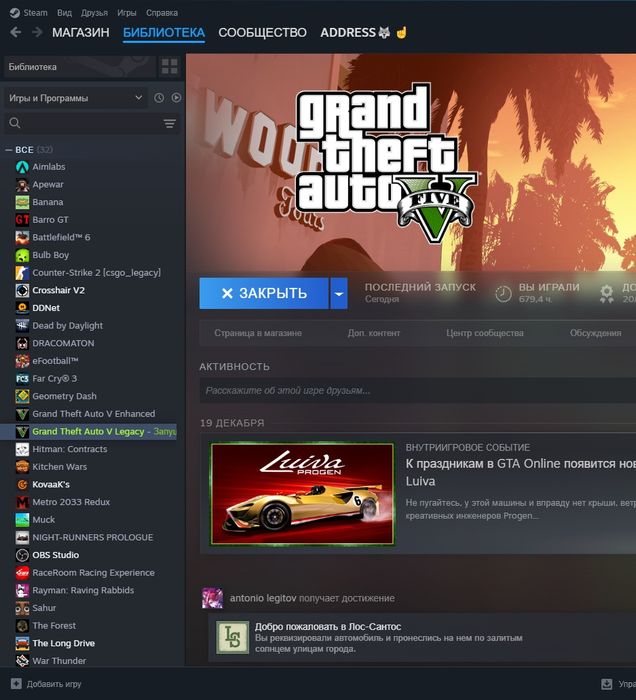Select the Apewar game icon

(22, 184)
